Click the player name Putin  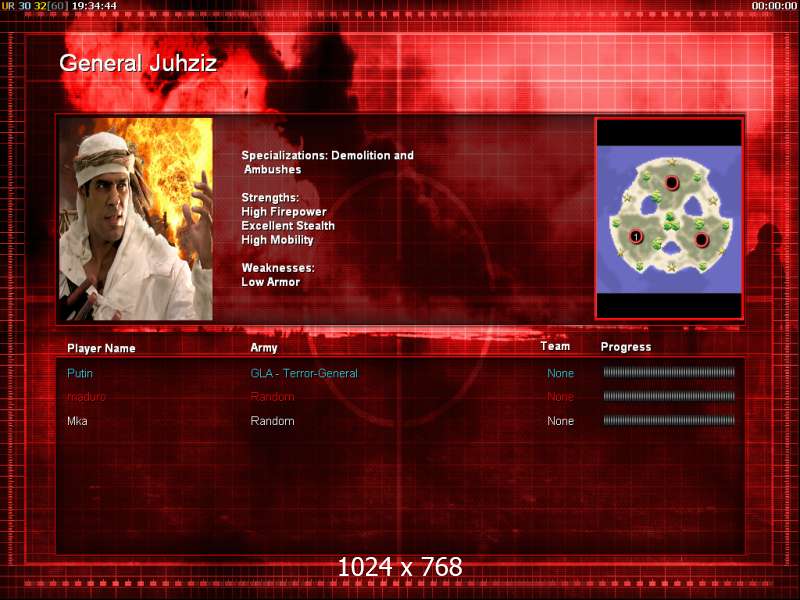click(80, 373)
